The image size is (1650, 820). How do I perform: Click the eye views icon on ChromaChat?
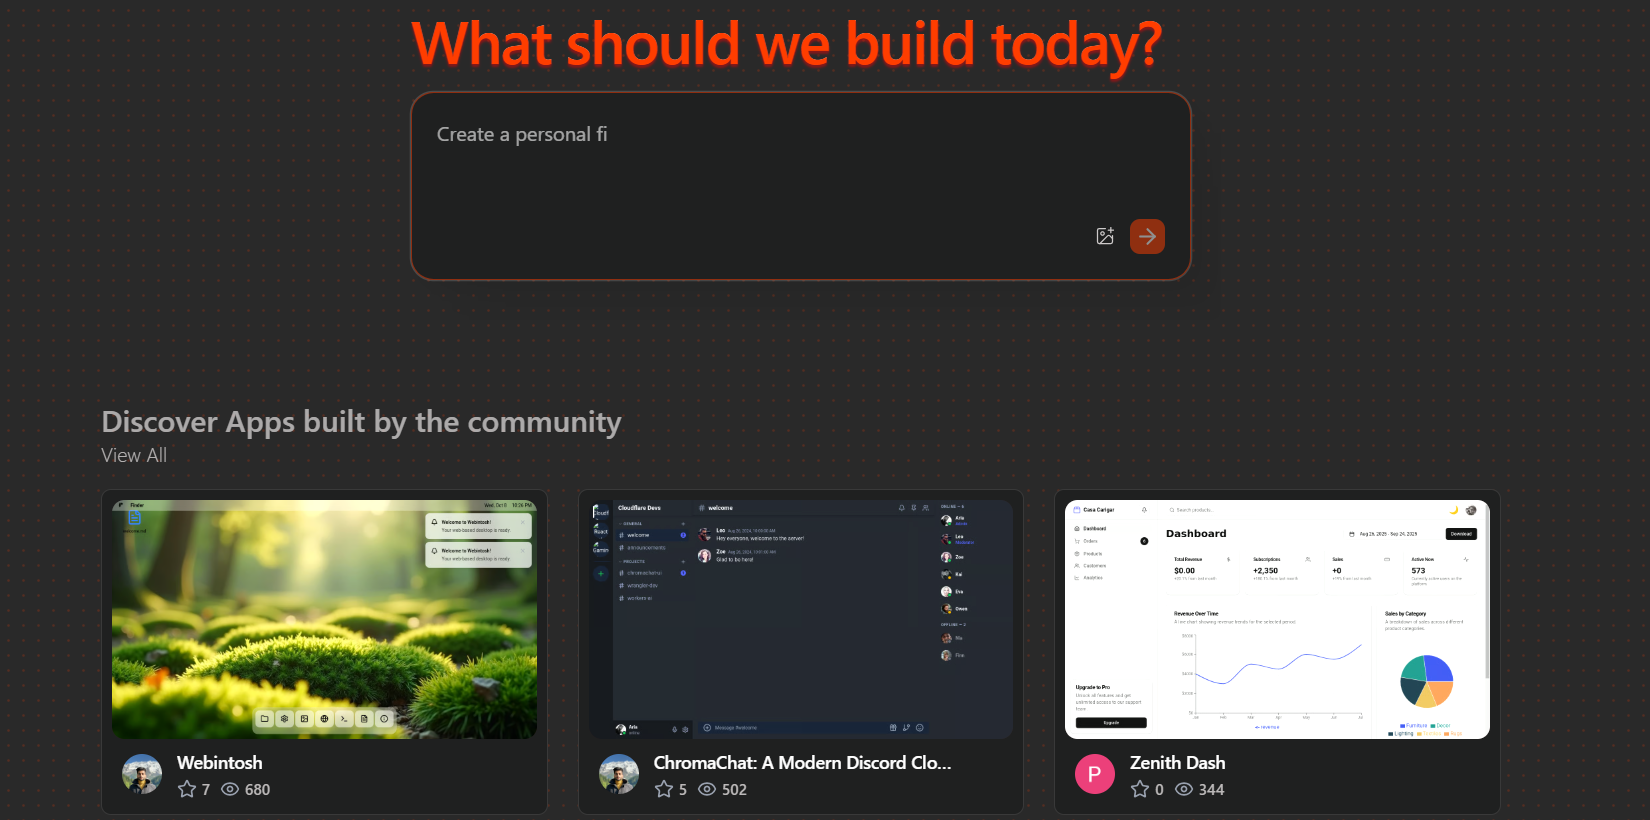pyautogui.click(x=707, y=789)
